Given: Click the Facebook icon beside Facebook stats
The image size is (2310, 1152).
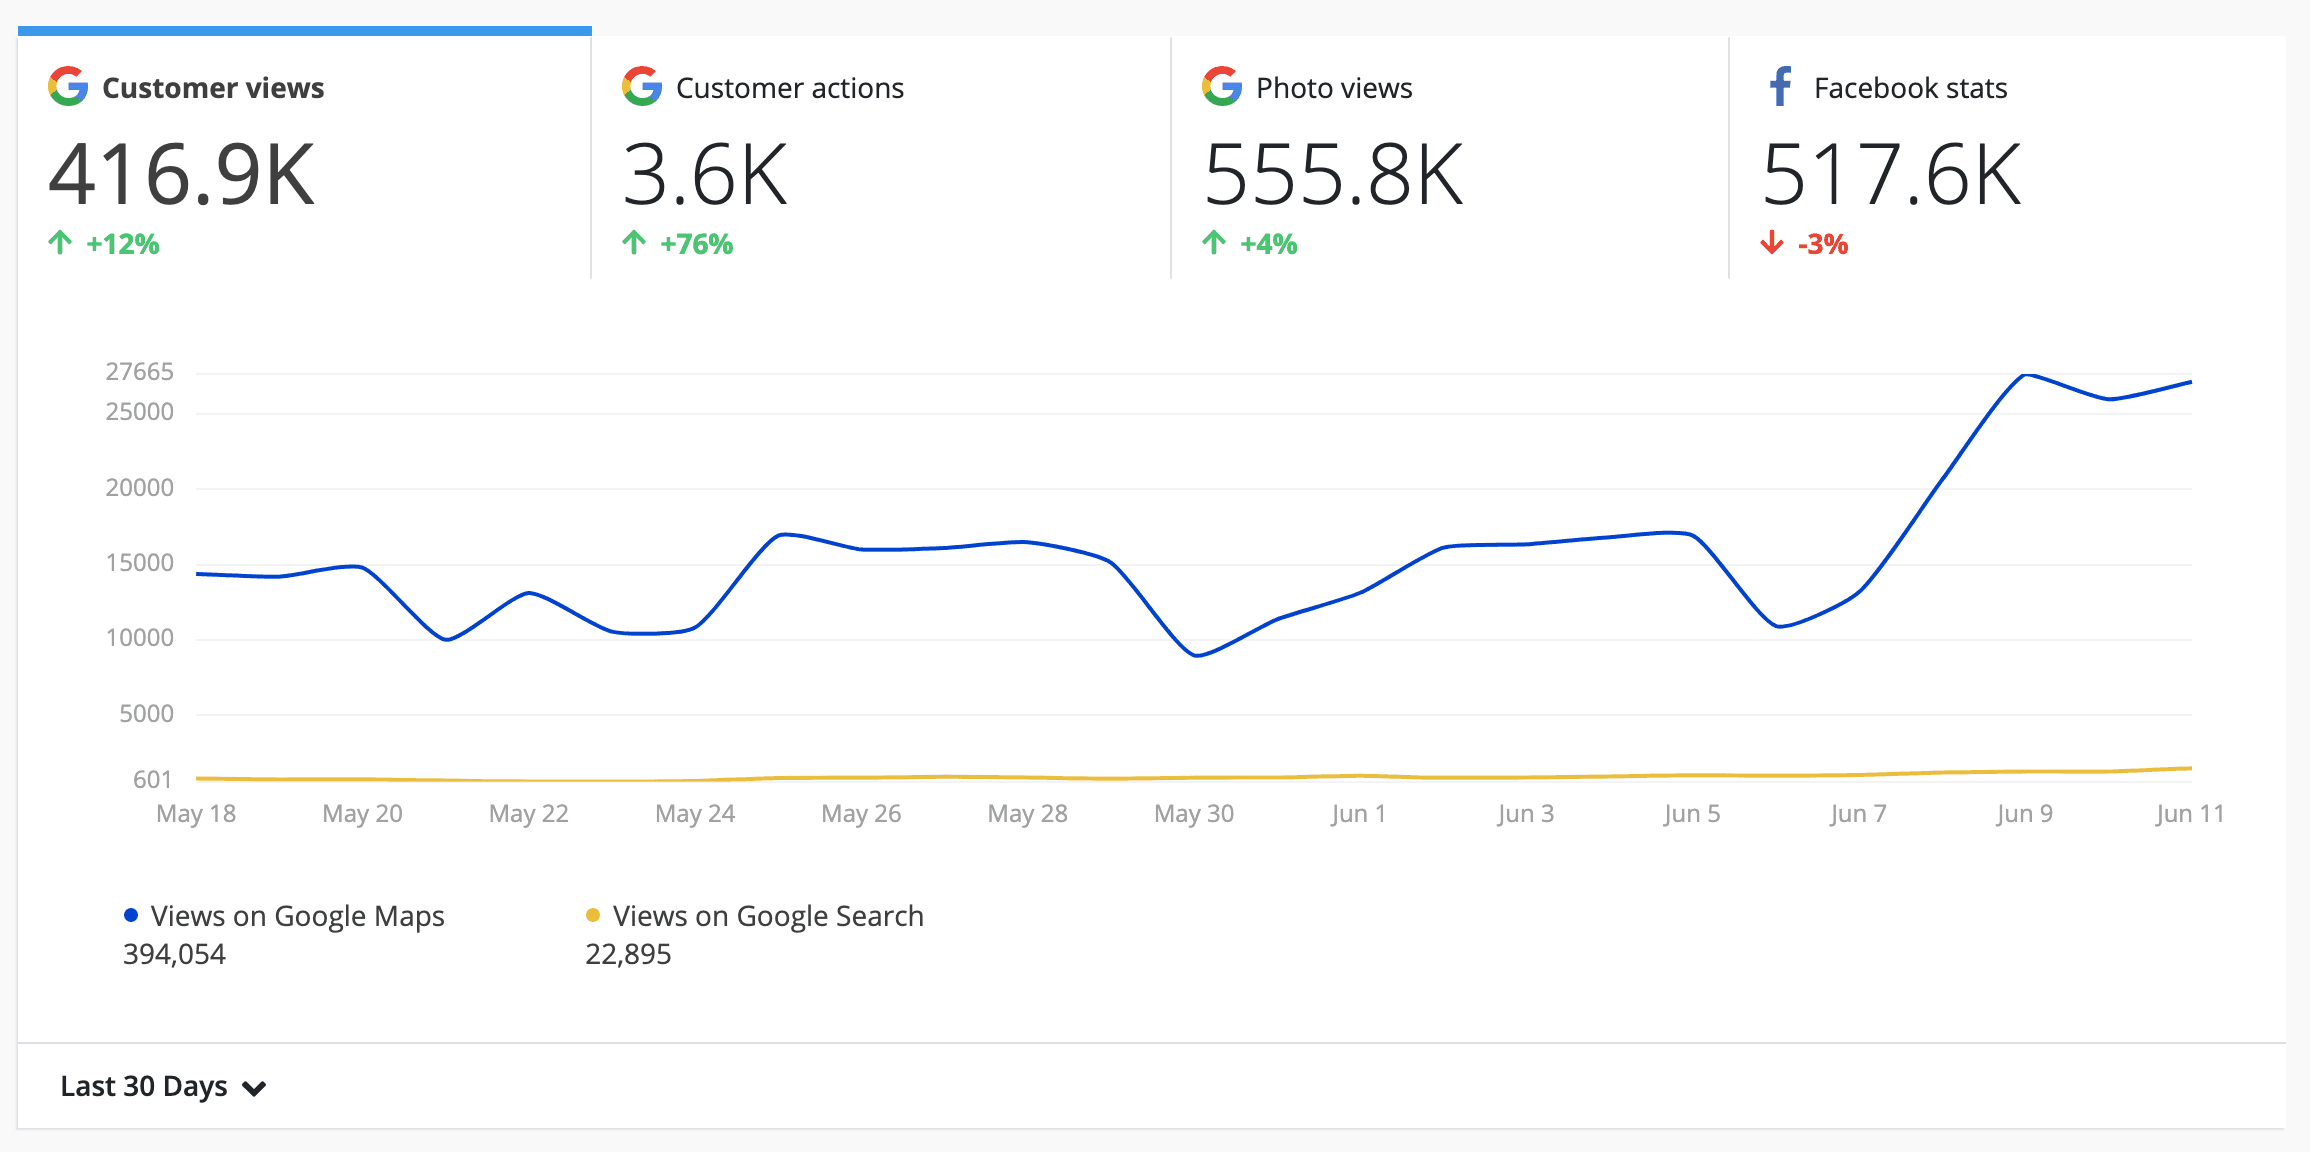Looking at the screenshot, I should coord(1781,87).
